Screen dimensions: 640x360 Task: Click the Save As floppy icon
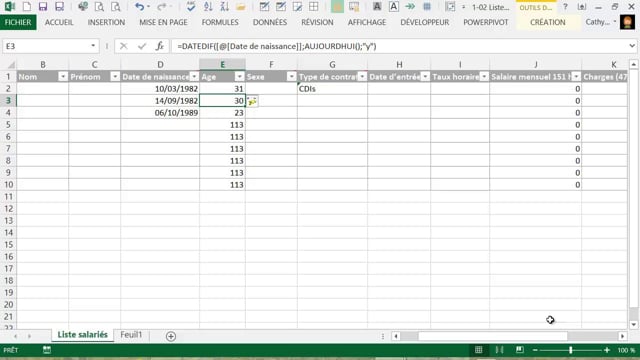pyautogui.click(x=60, y=7)
